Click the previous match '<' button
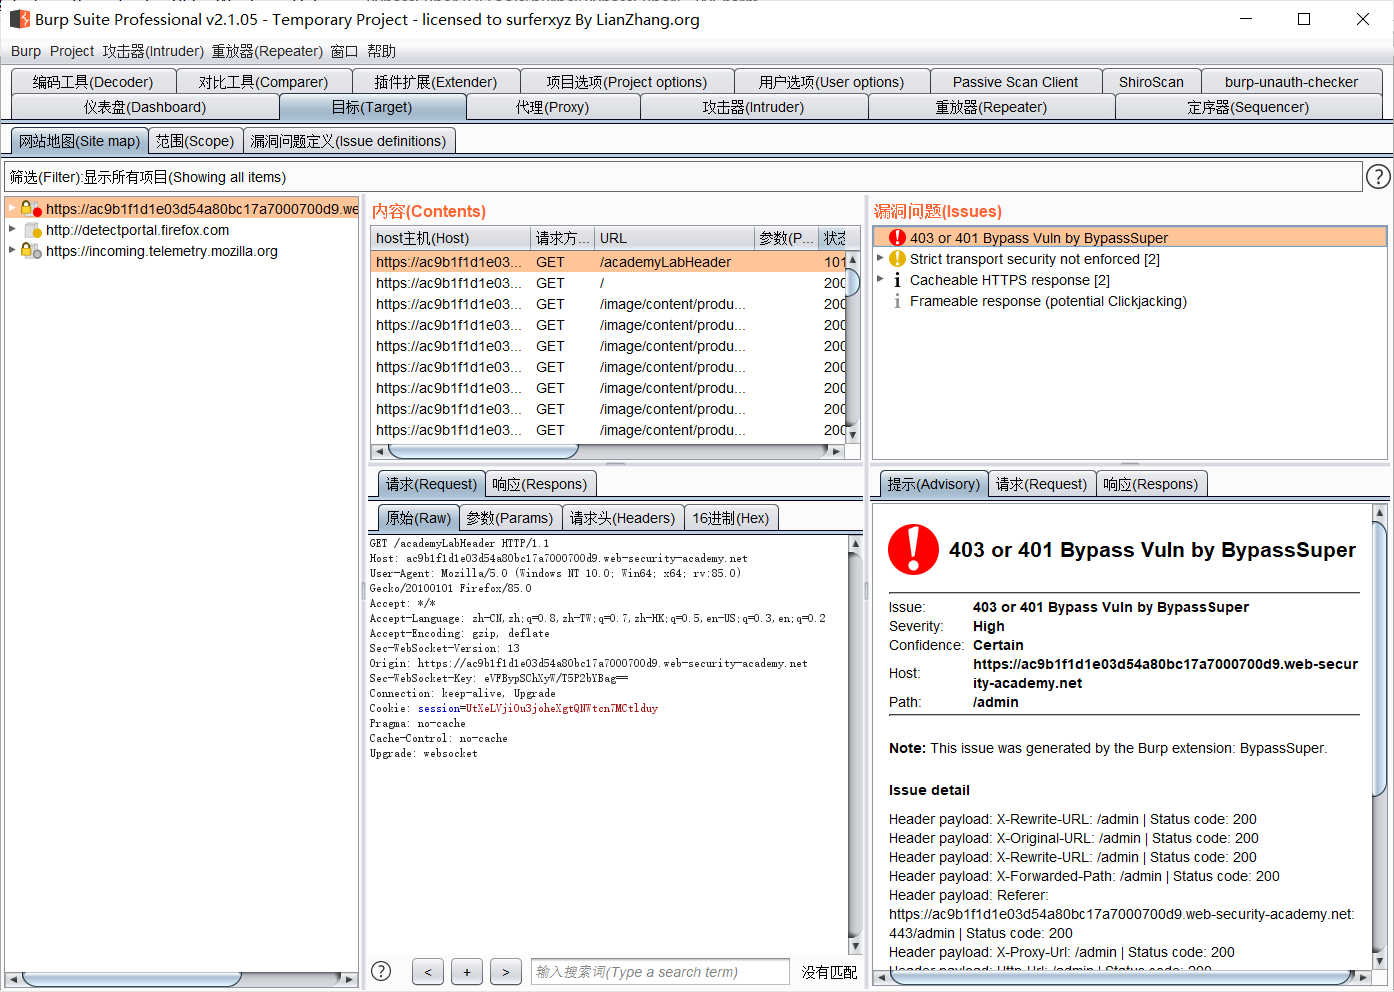Screen dimensions: 1394x992 (428, 972)
